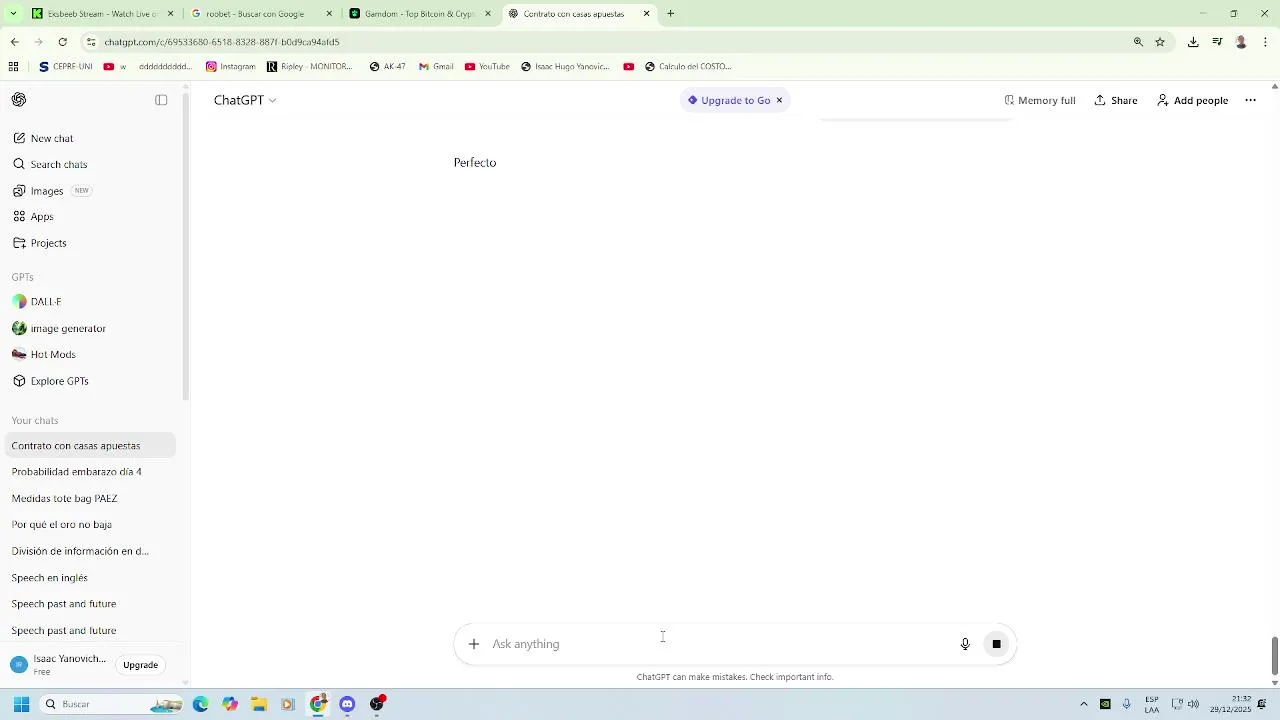Open chat 'Contrato con casas apuestas'
1280x720 pixels.
coord(90,446)
